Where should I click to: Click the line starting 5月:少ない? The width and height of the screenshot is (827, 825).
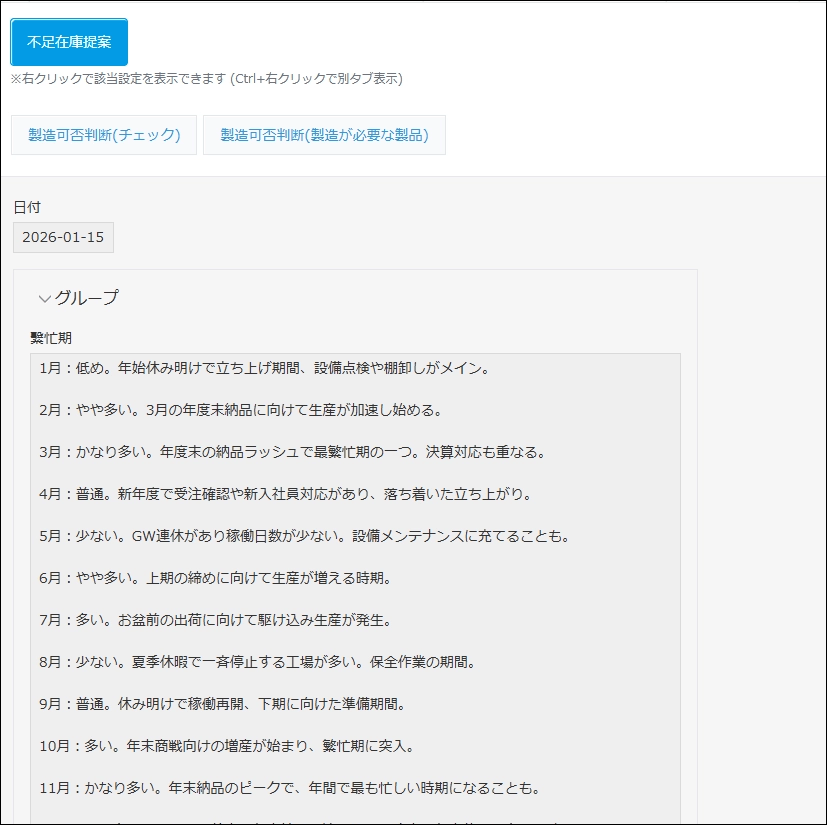click(x=304, y=536)
